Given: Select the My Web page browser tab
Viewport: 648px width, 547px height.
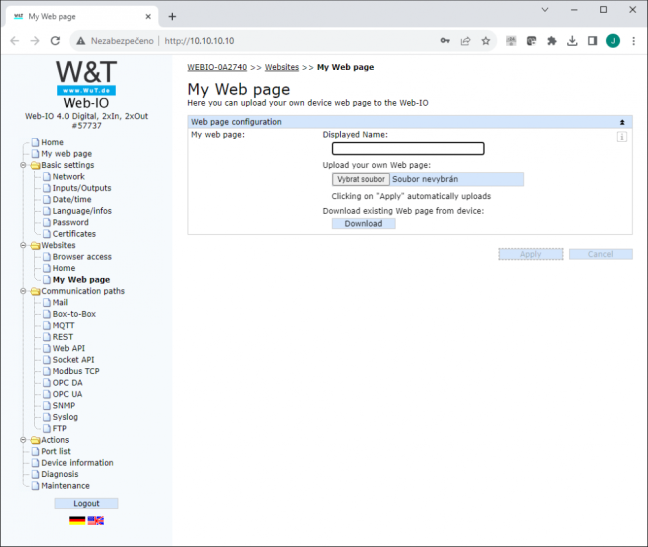Looking at the screenshot, I should (x=82, y=17).
